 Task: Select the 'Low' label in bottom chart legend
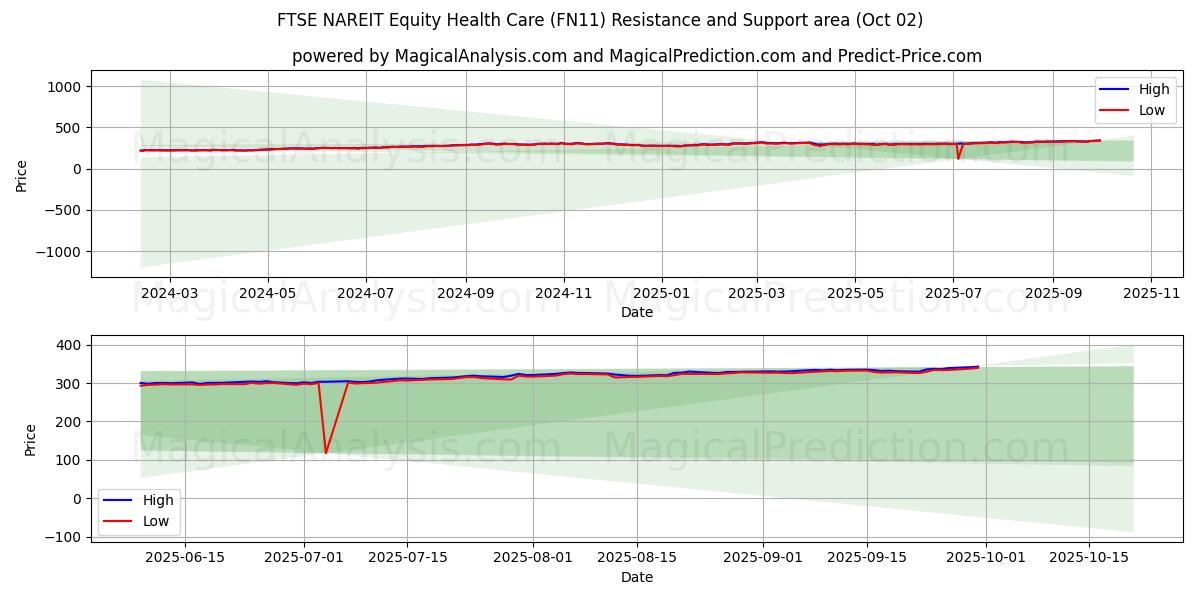154,521
